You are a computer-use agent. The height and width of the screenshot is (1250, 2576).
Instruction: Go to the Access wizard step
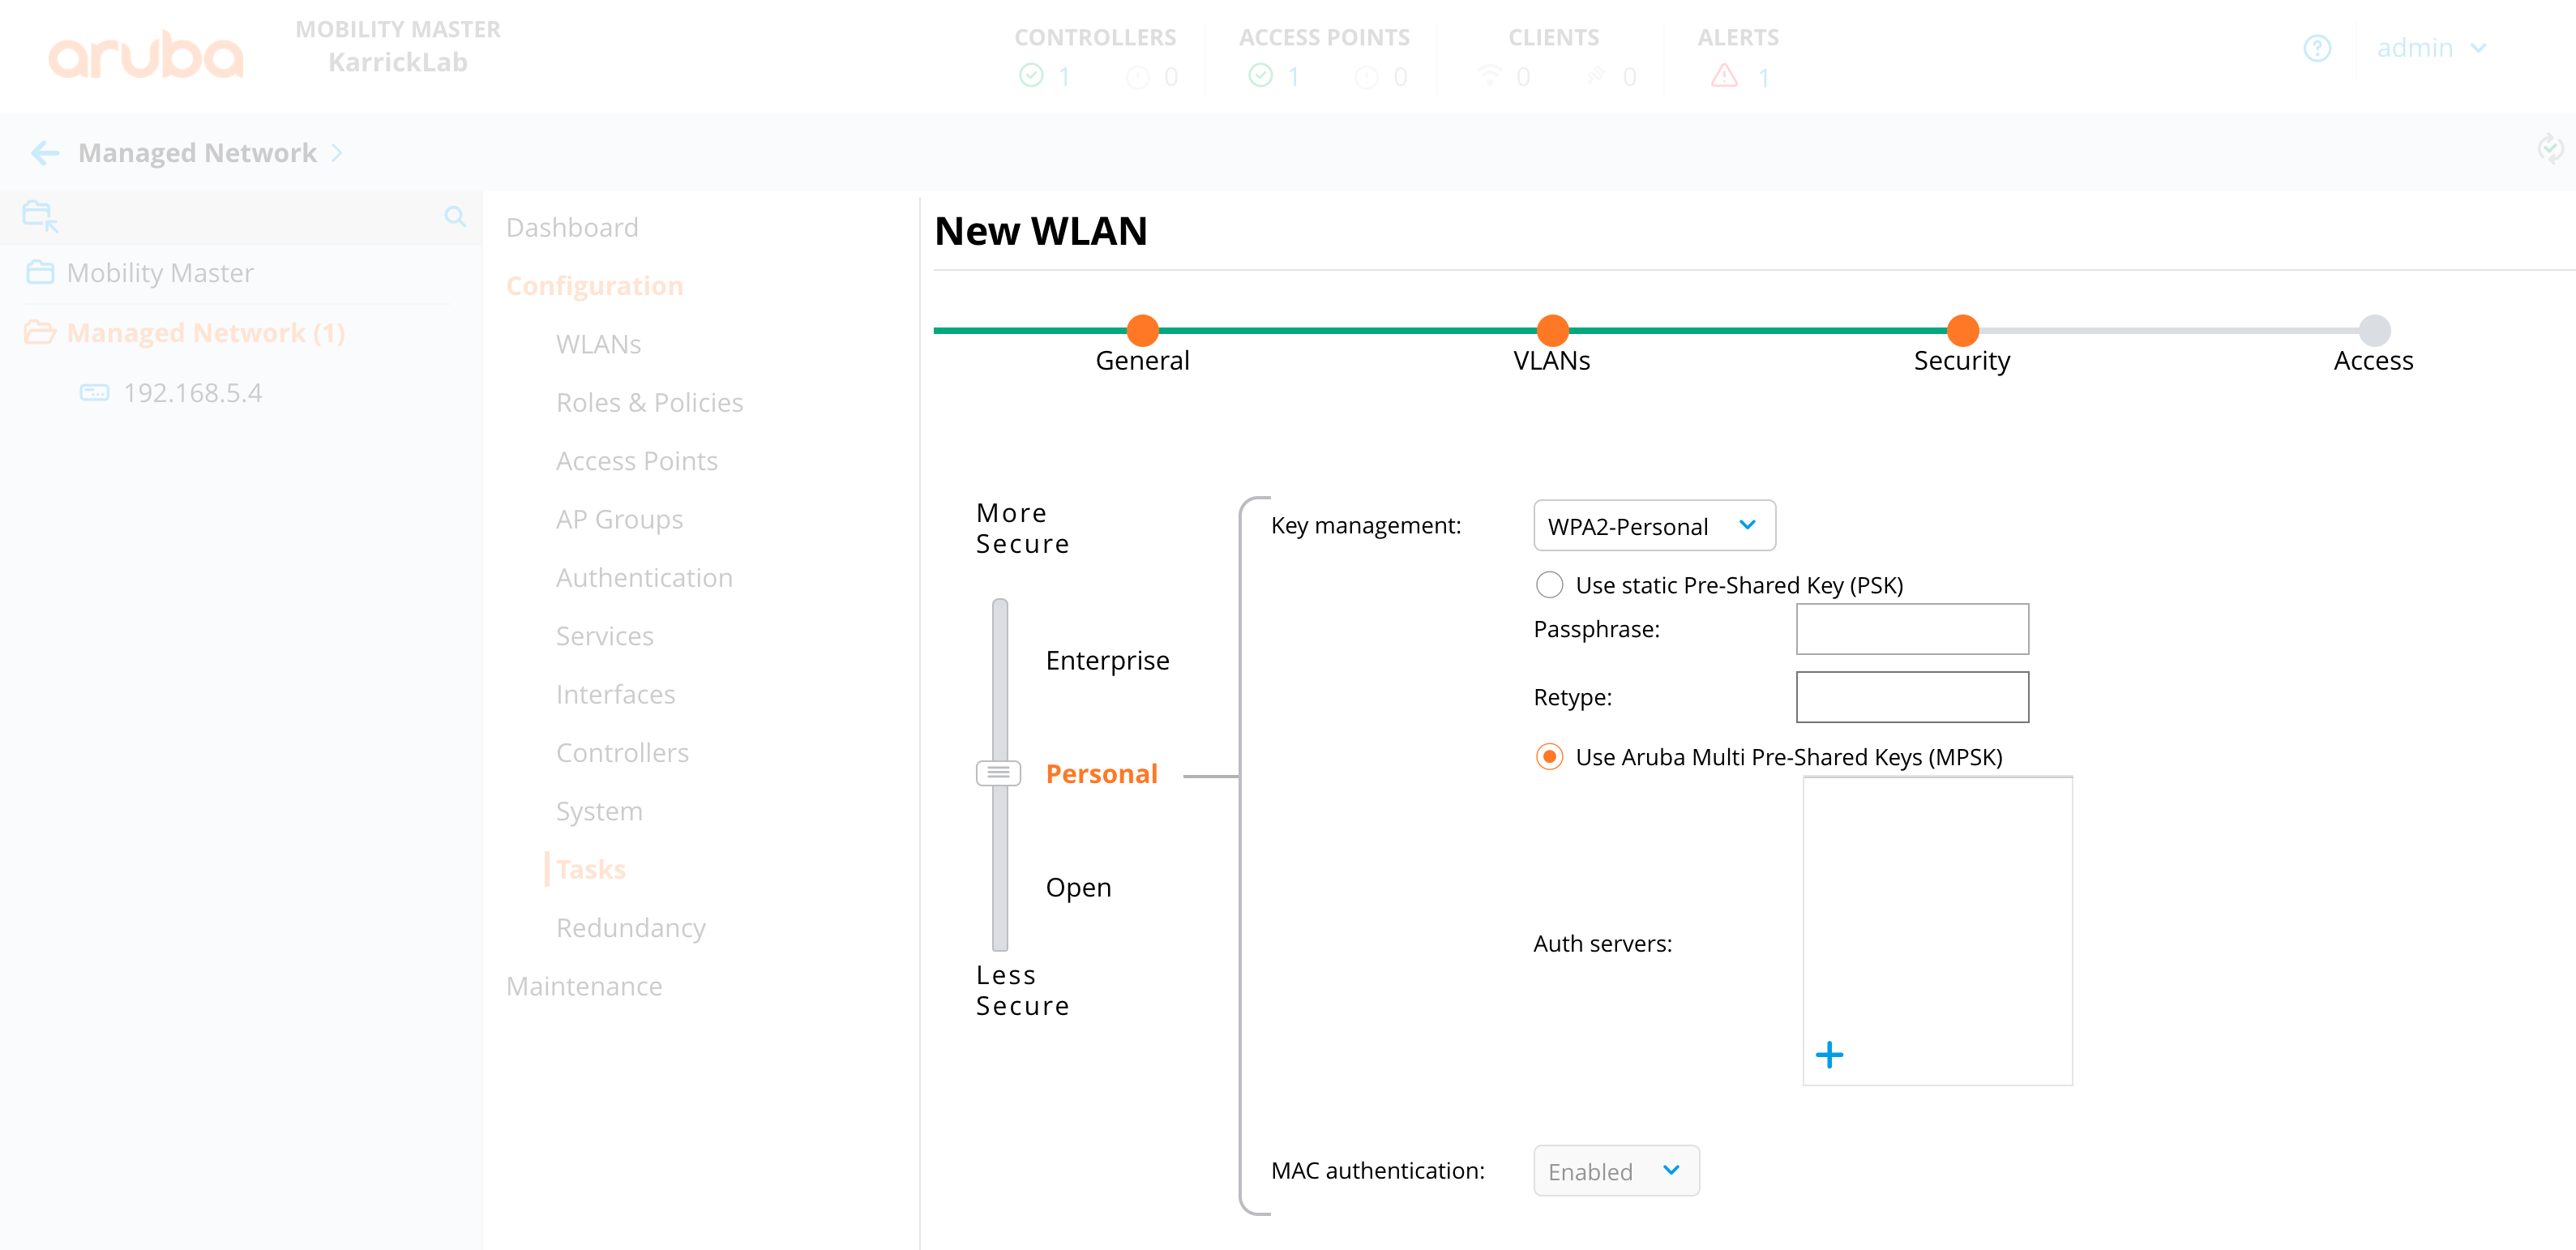(x=2374, y=331)
